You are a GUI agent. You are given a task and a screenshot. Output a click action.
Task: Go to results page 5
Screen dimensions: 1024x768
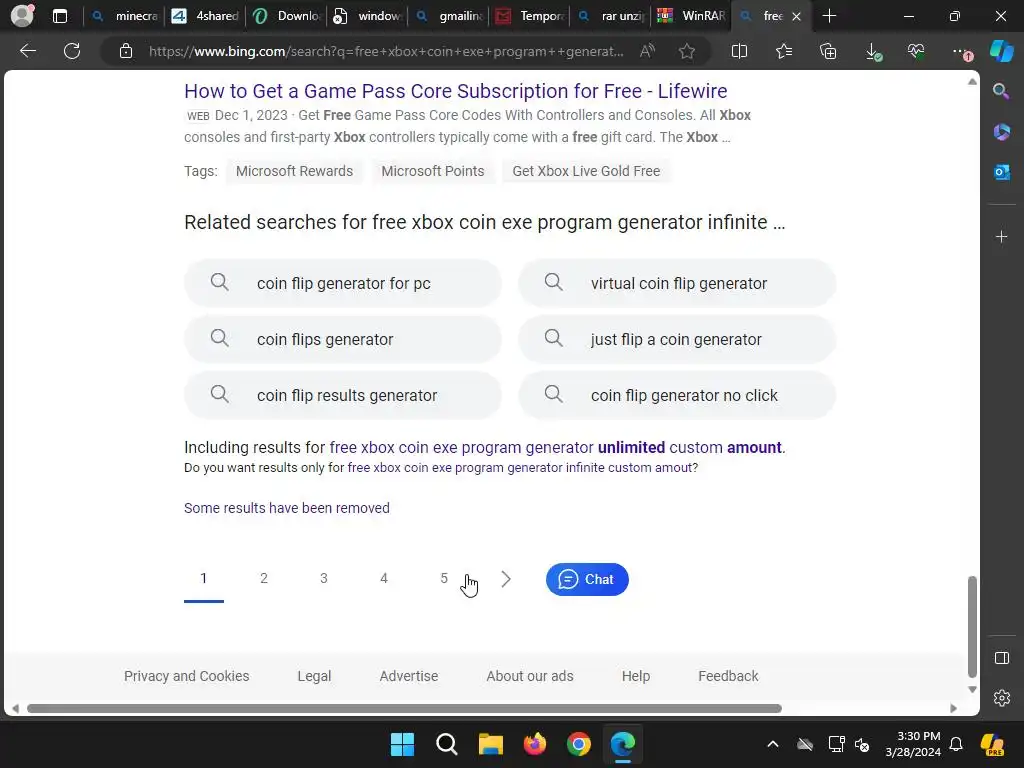pyautogui.click(x=444, y=579)
